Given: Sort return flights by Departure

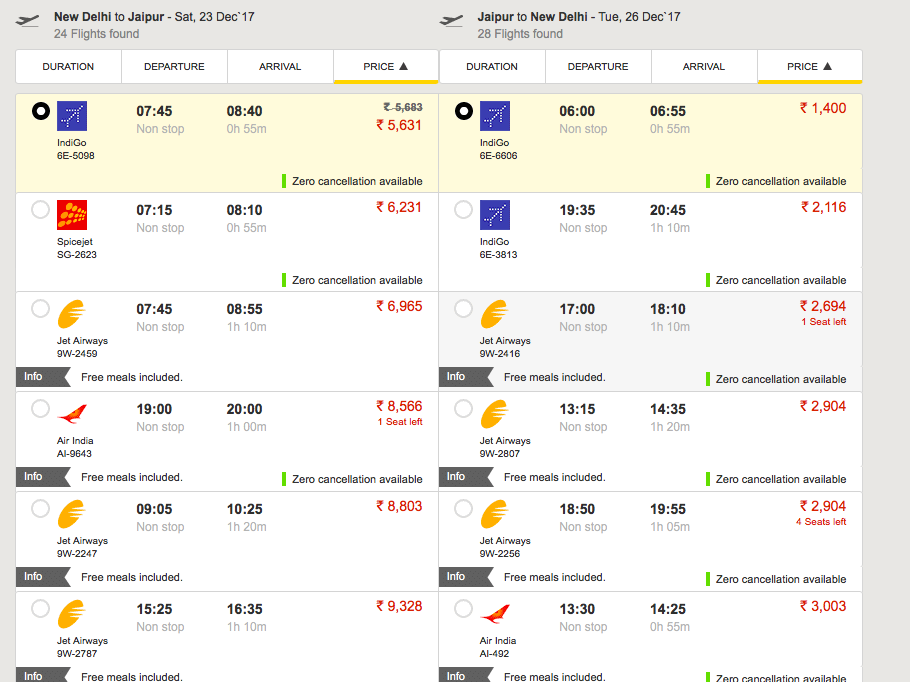Looking at the screenshot, I should (x=598, y=67).
